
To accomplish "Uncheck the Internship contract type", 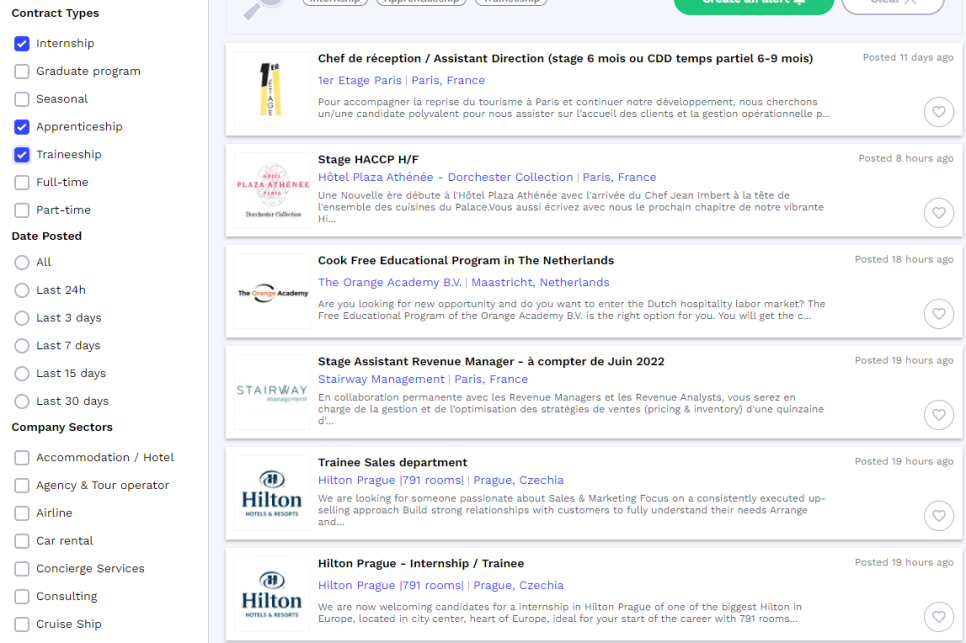I will (22, 44).
